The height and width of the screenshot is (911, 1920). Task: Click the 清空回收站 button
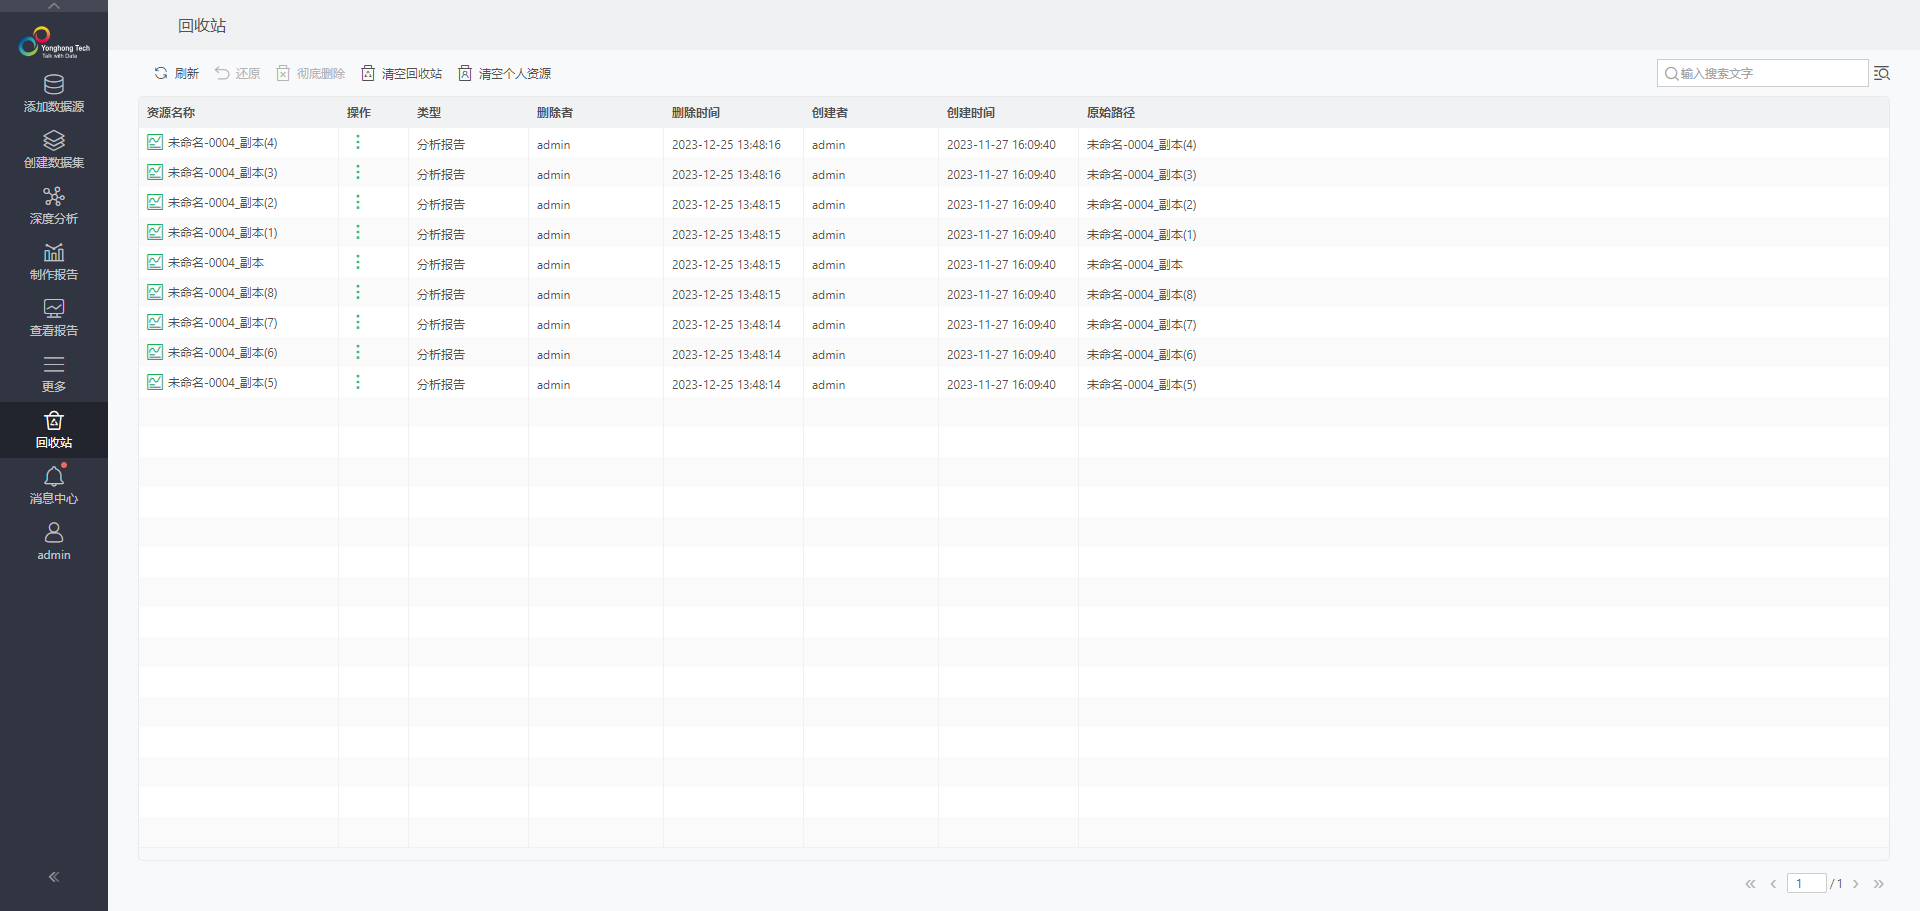[402, 73]
